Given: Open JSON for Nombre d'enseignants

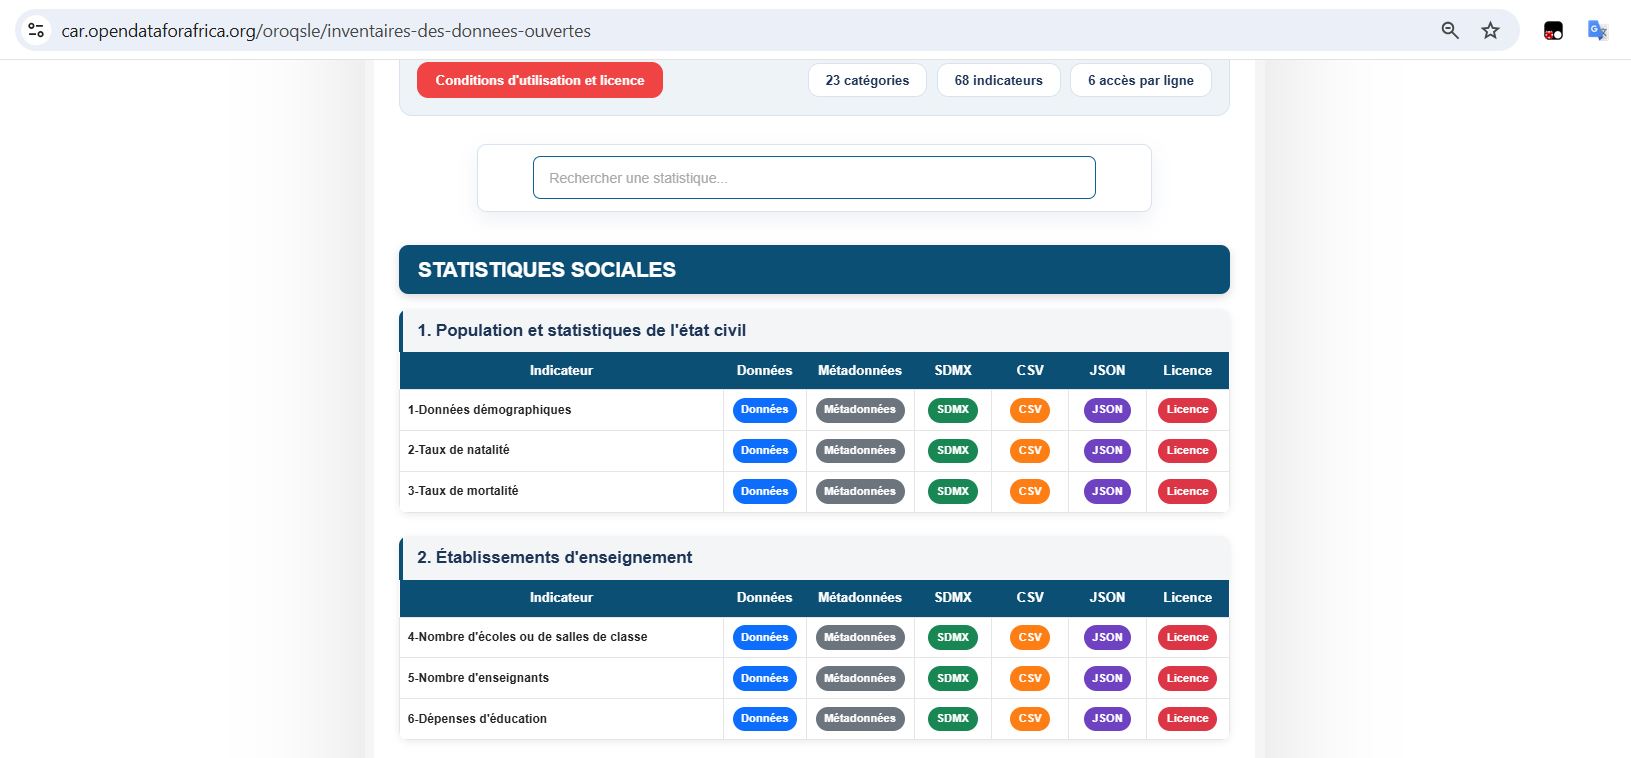Looking at the screenshot, I should click(x=1107, y=679).
